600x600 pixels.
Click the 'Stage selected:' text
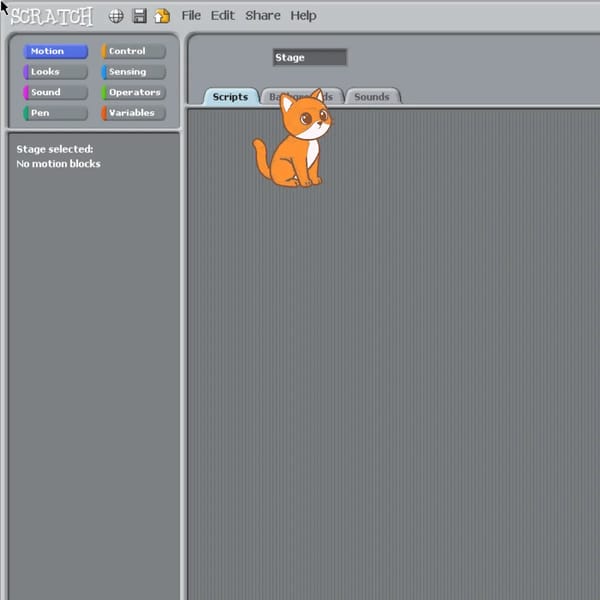point(55,149)
